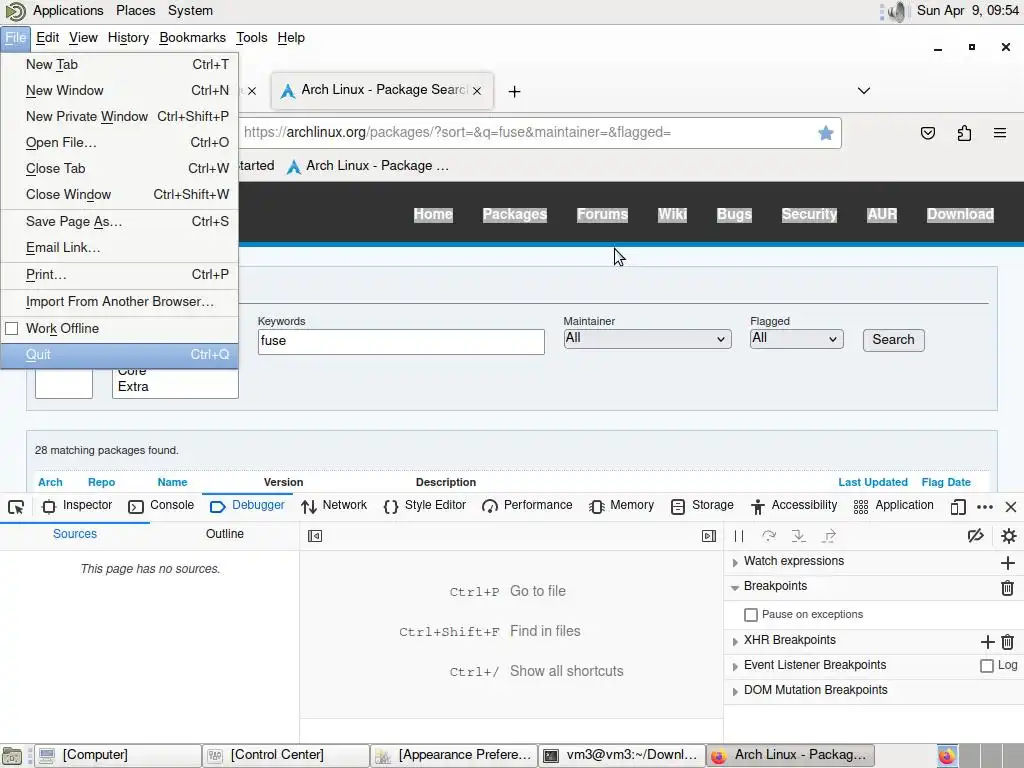This screenshot has height=768, width=1024.
Task: Click the element picker icon in DevTools
Action: tap(16, 507)
